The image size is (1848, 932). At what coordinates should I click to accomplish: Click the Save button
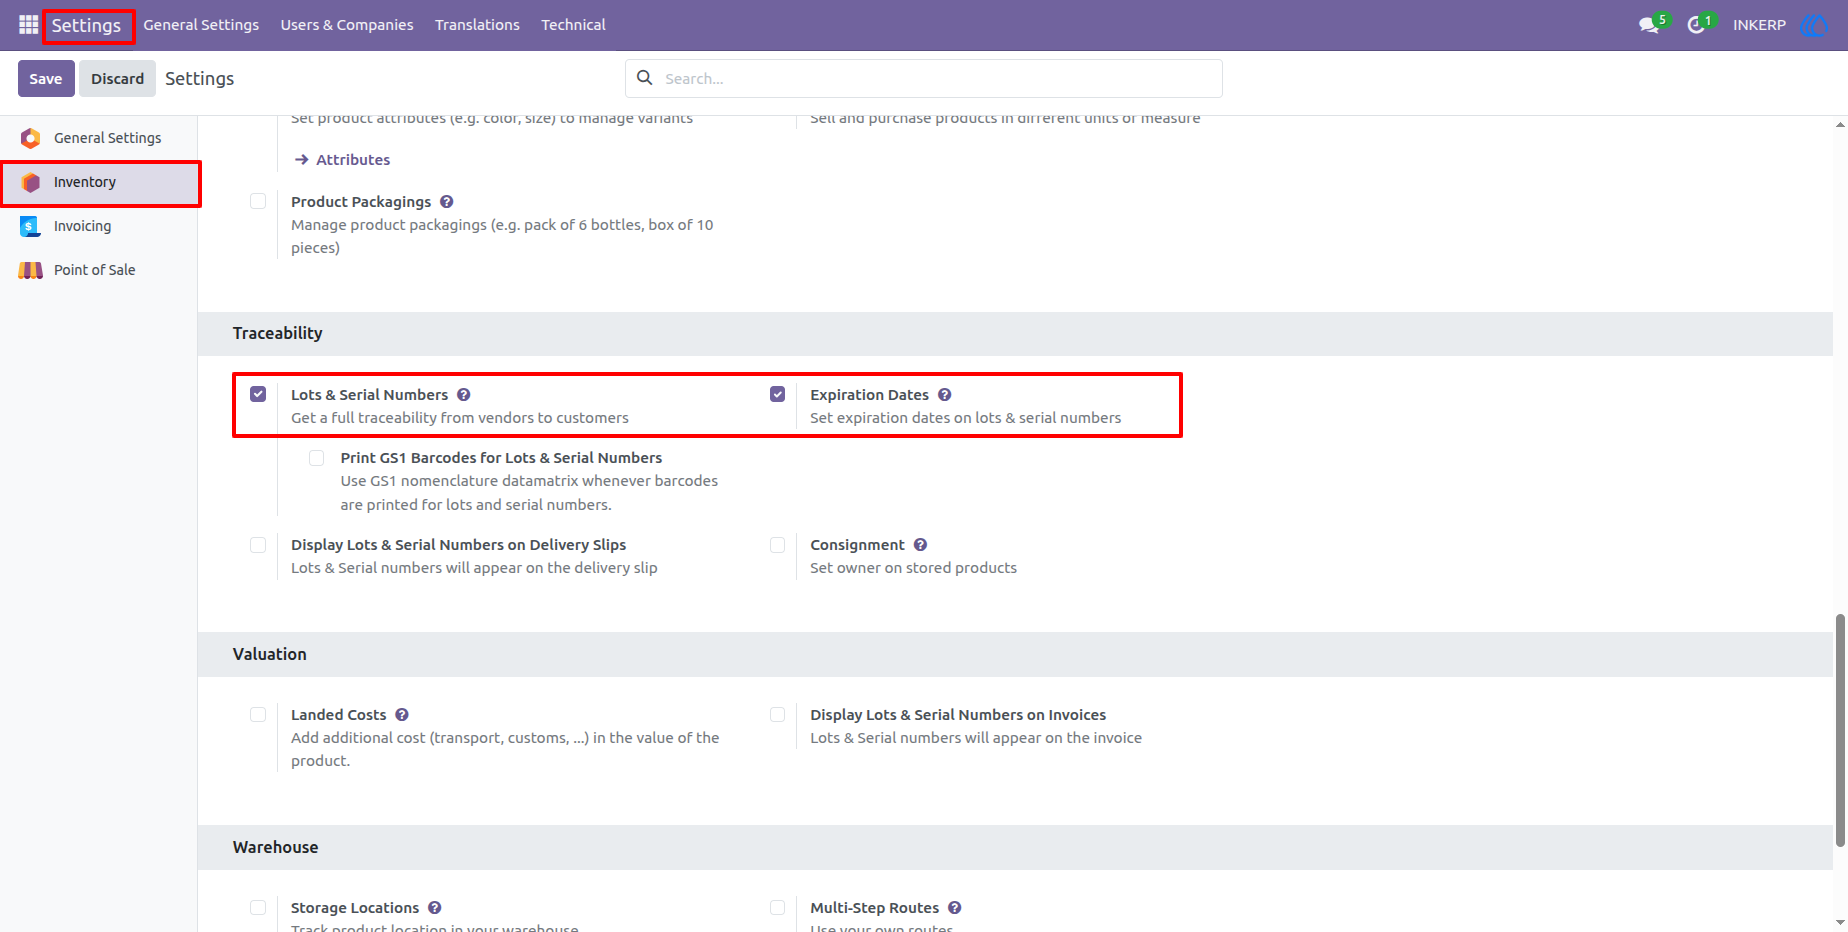(46, 79)
